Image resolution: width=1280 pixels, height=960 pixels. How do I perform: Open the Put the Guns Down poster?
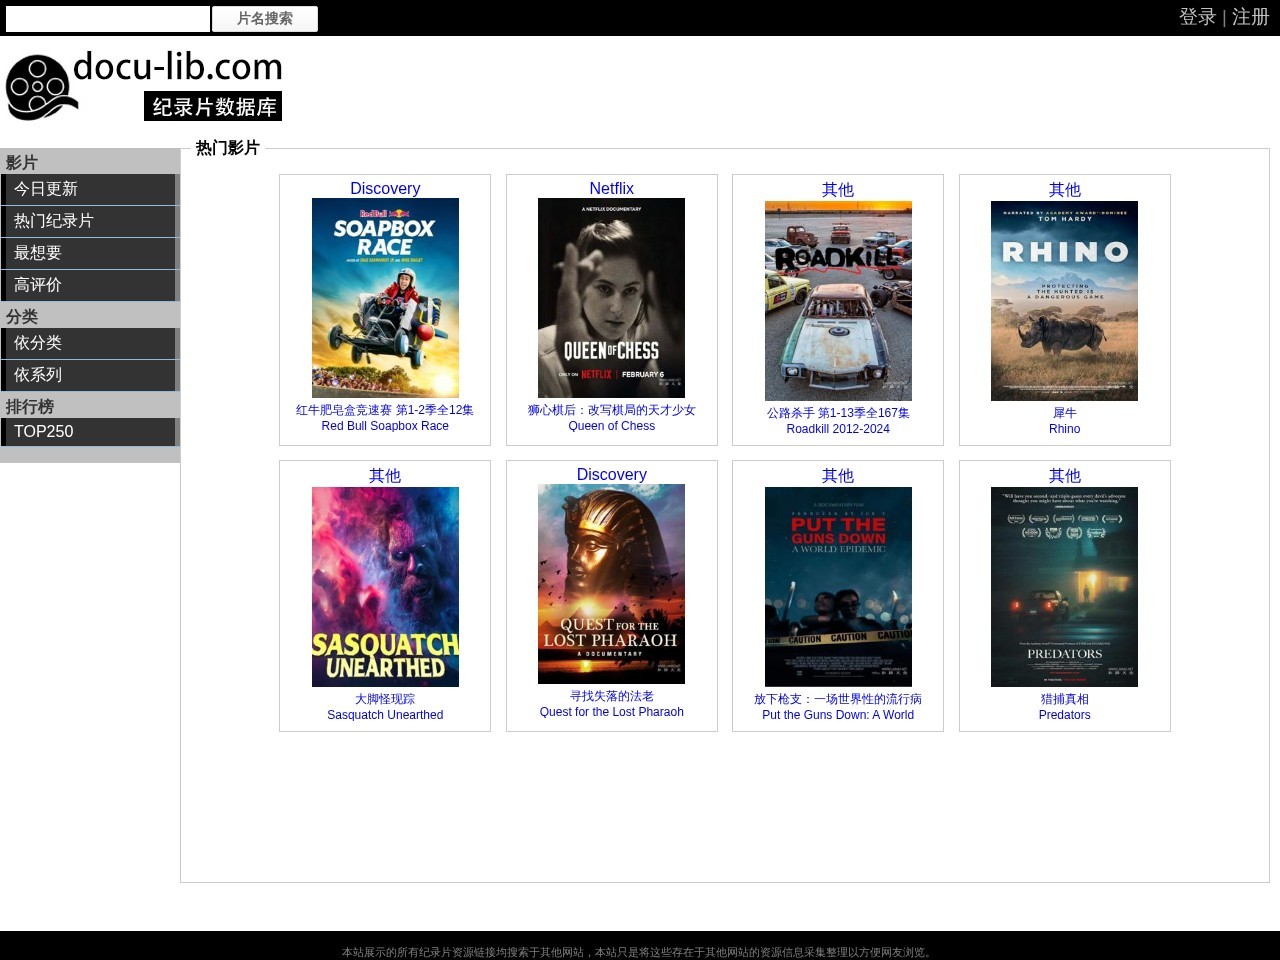(838, 587)
